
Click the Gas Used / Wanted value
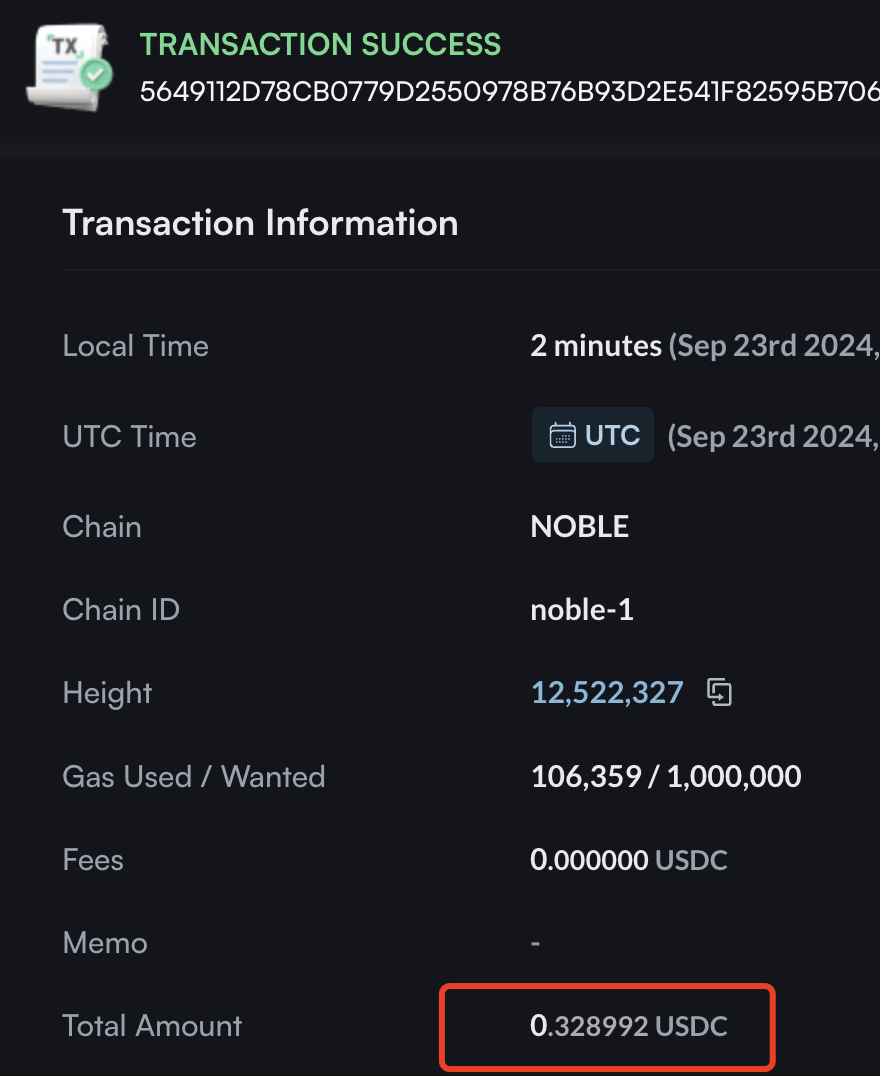666,777
